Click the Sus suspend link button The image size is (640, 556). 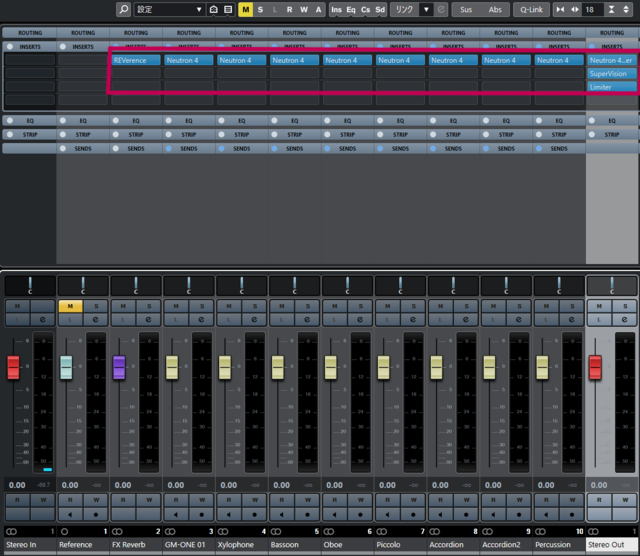click(x=466, y=9)
